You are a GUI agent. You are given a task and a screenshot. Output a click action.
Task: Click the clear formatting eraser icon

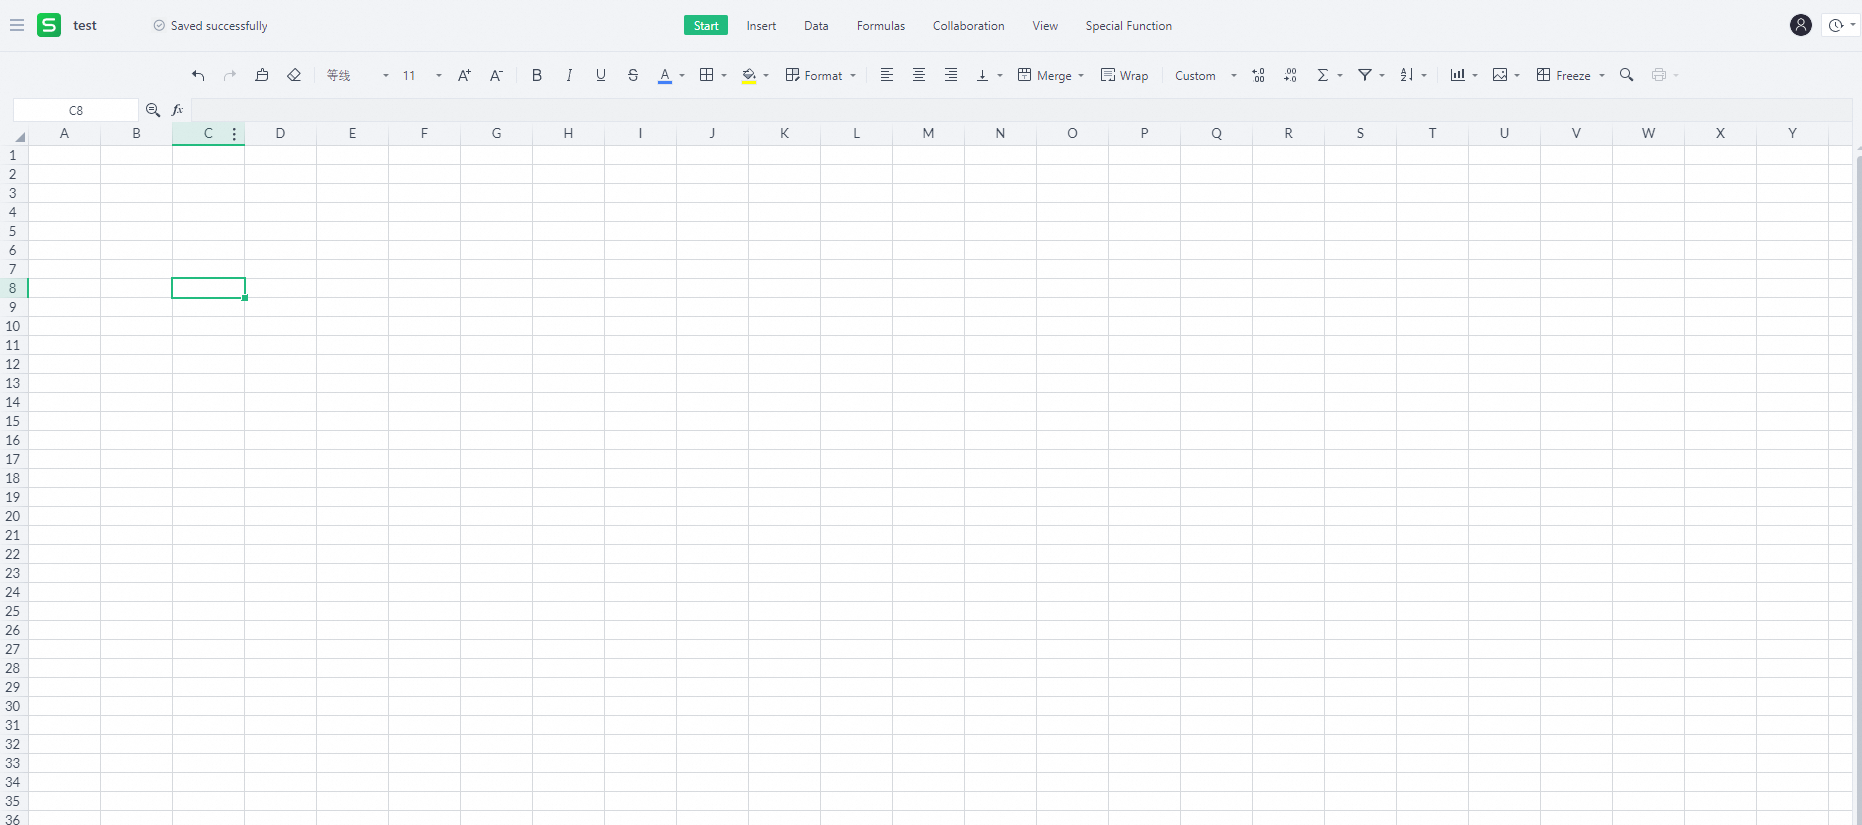[x=294, y=75]
